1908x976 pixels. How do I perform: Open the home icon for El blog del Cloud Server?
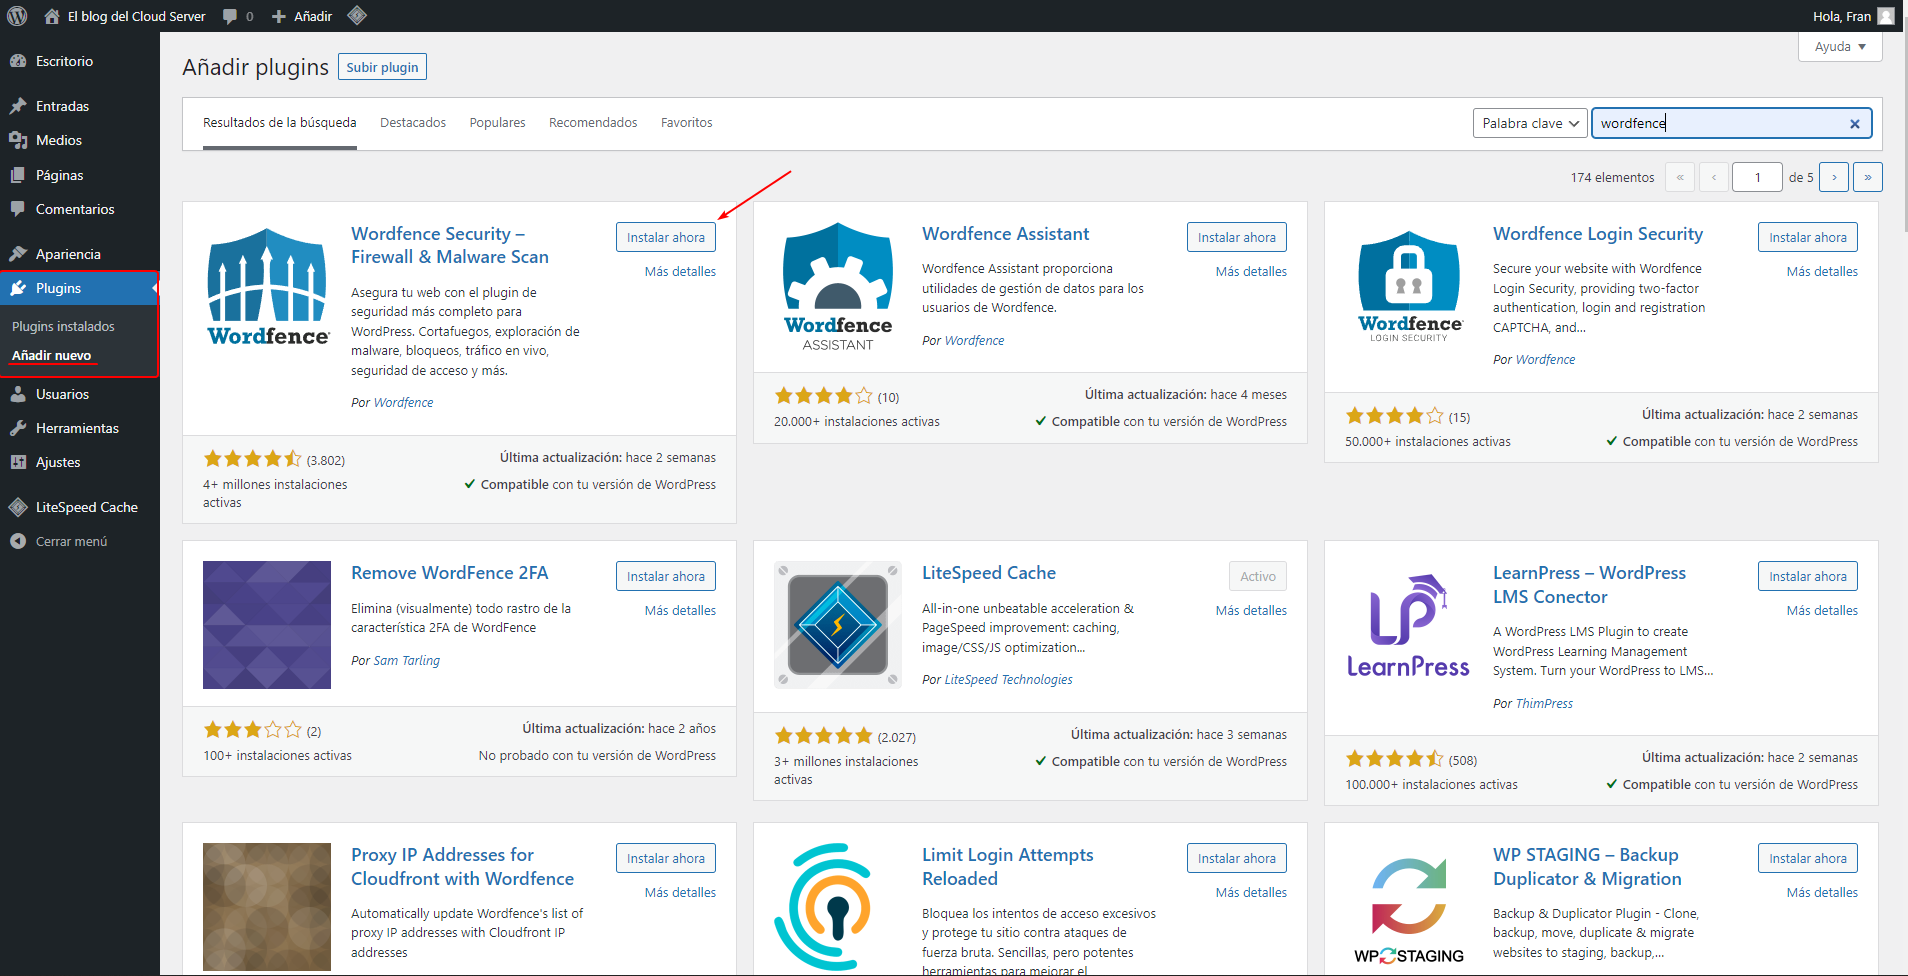pyautogui.click(x=52, y=16)
